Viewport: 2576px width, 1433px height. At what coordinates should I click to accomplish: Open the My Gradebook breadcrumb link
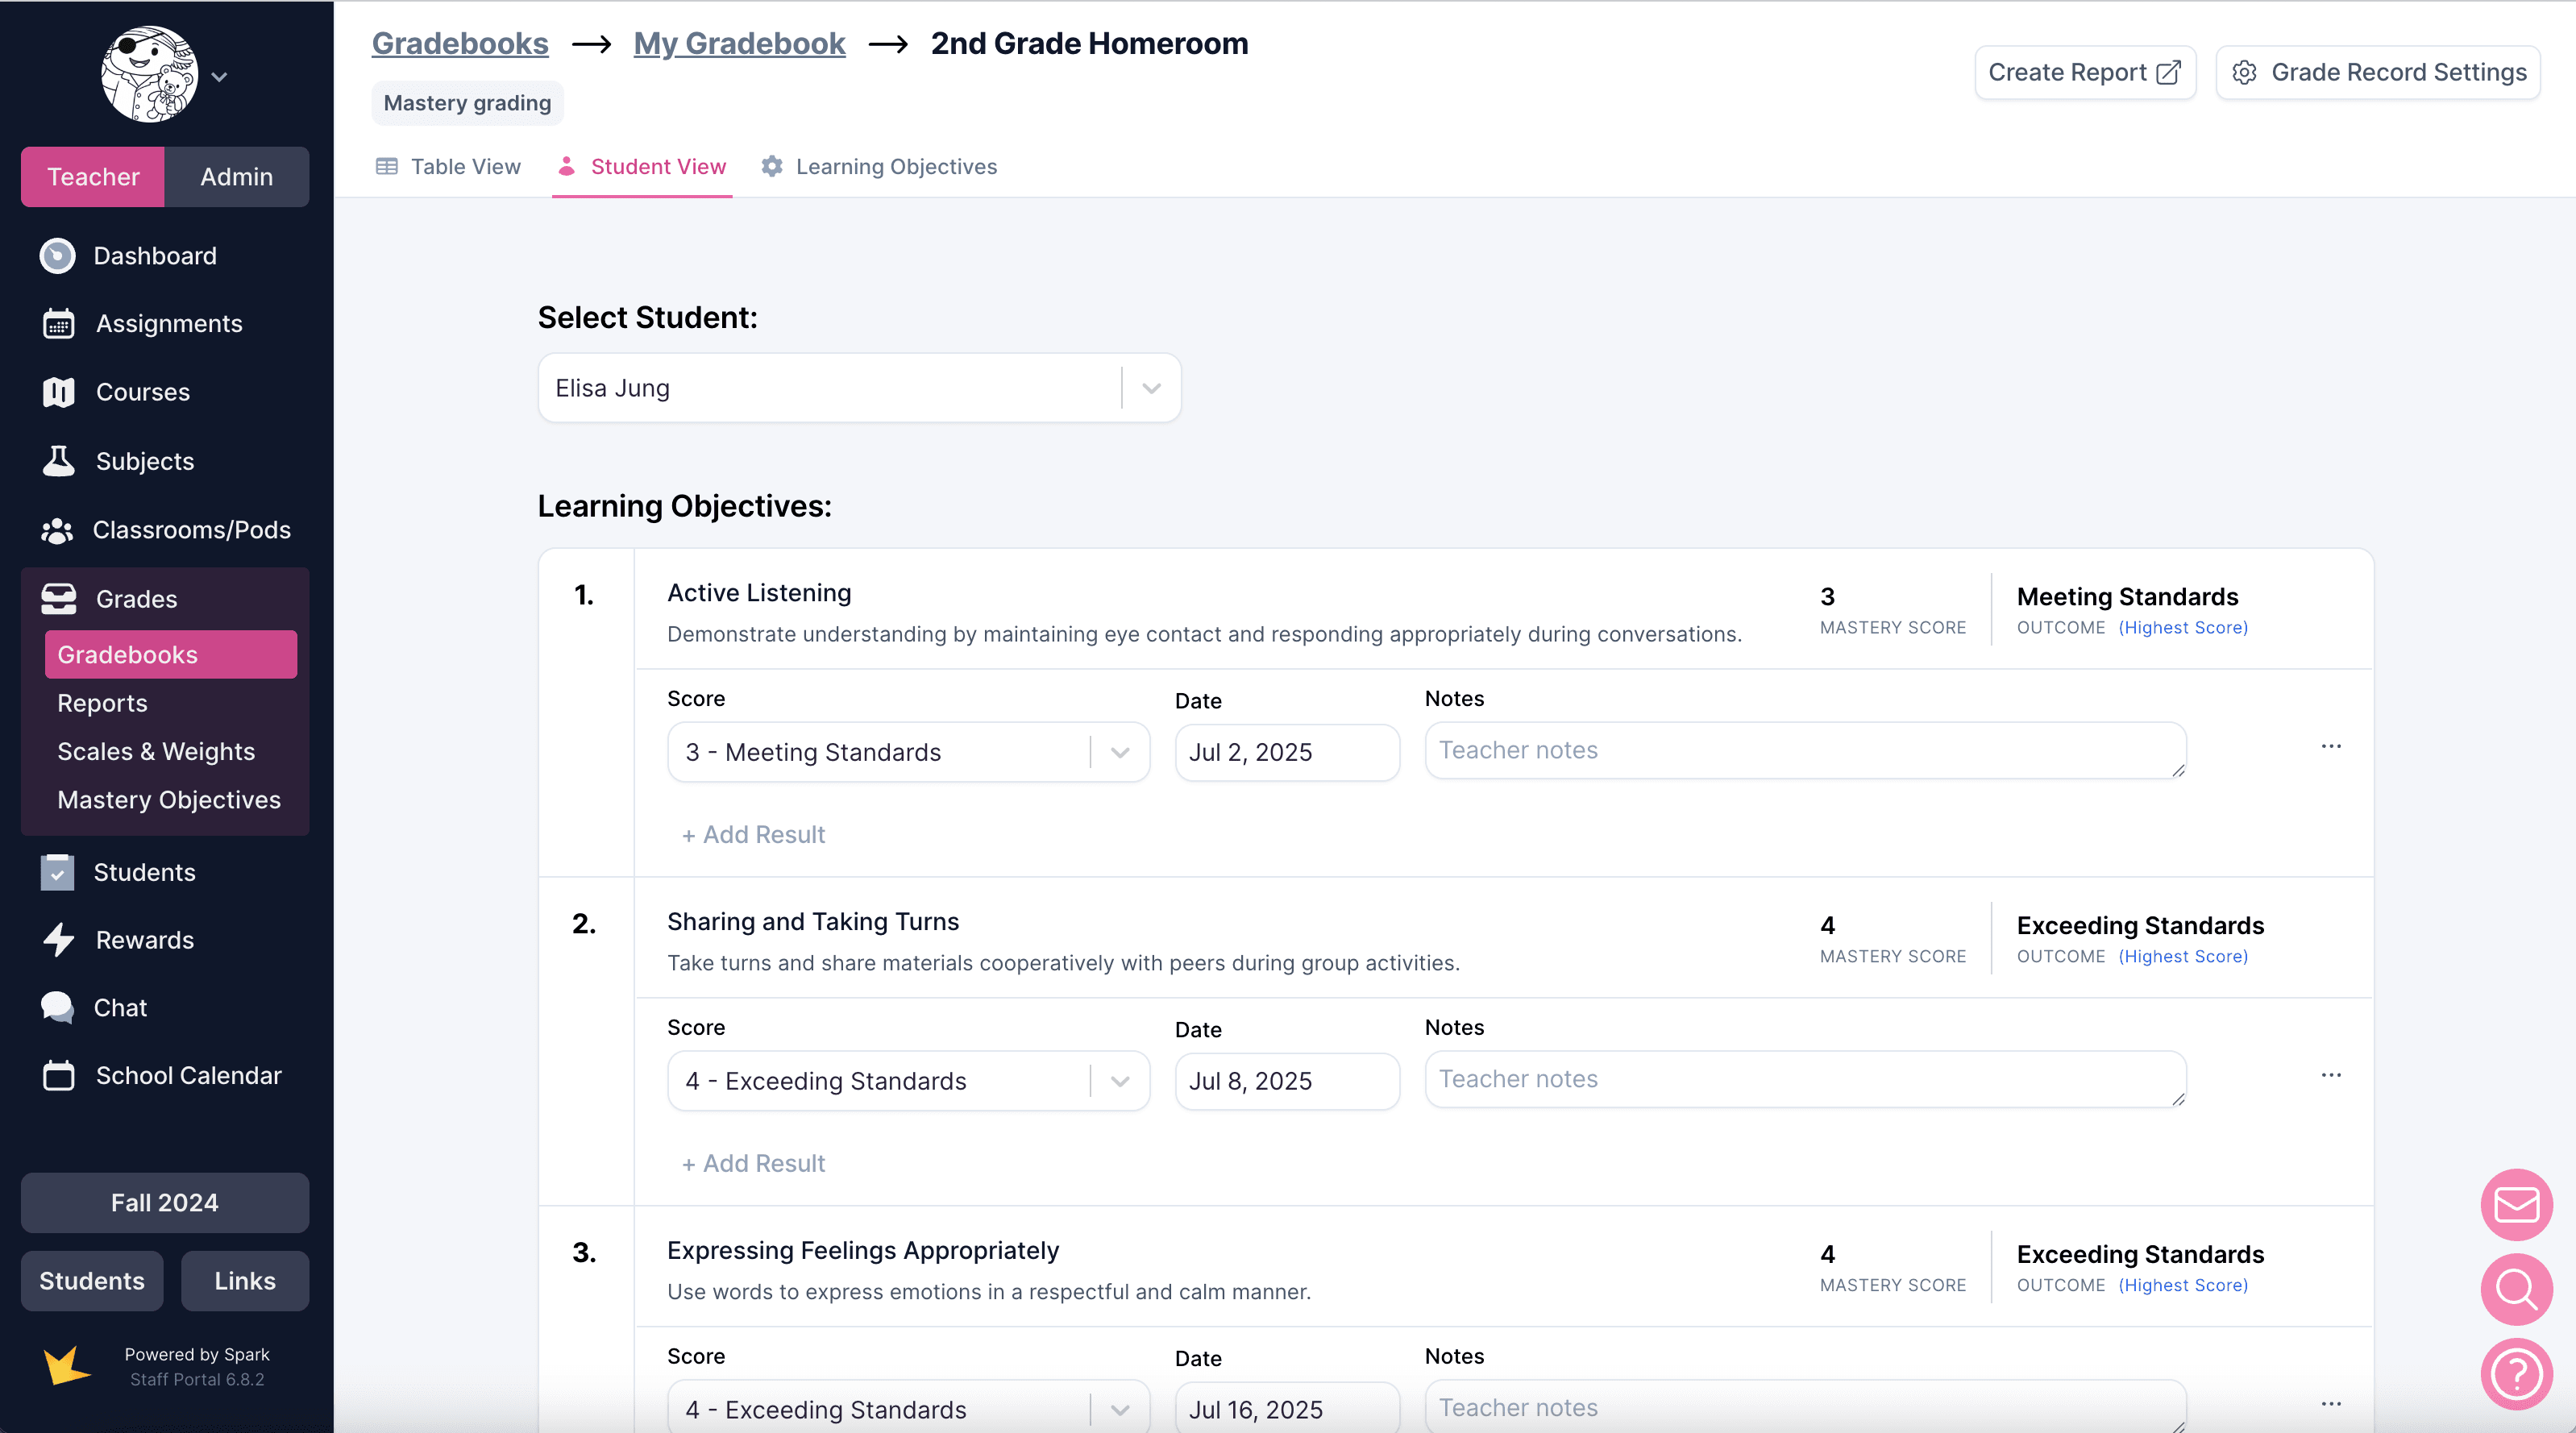pyautogui.click(x=739, y=43)
